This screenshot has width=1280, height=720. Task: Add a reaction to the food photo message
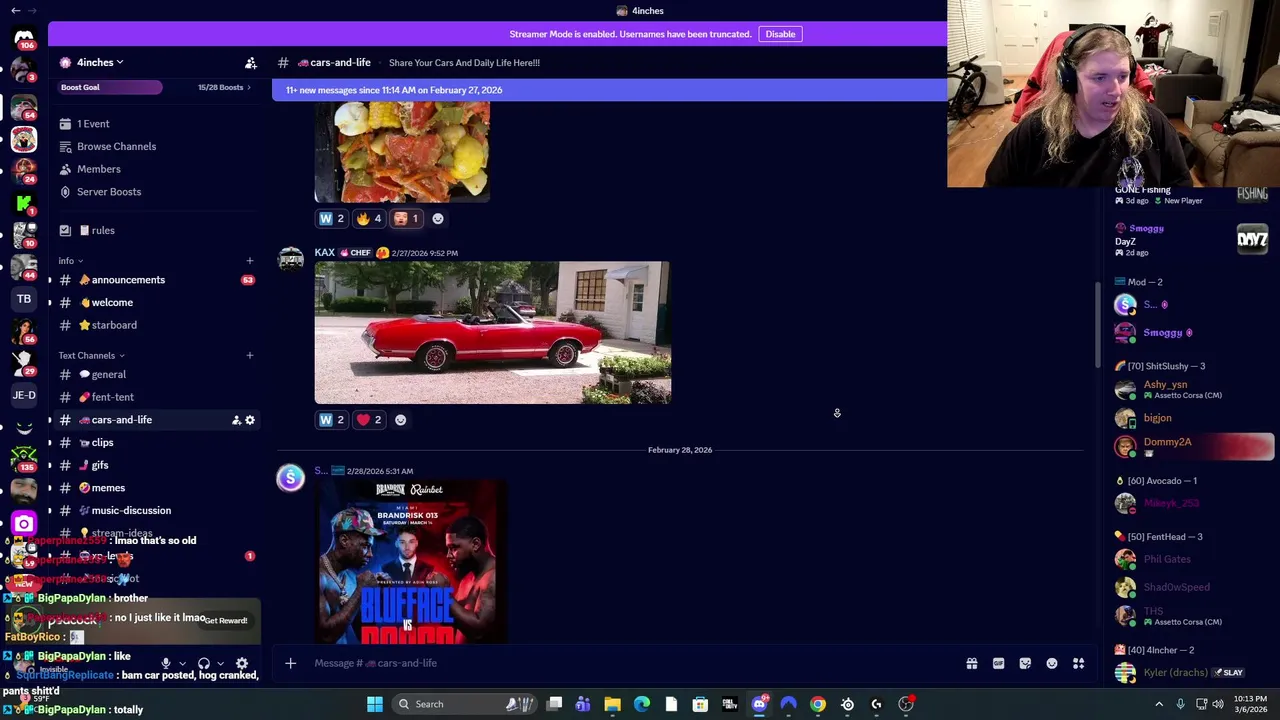click(x=438, y=219)
